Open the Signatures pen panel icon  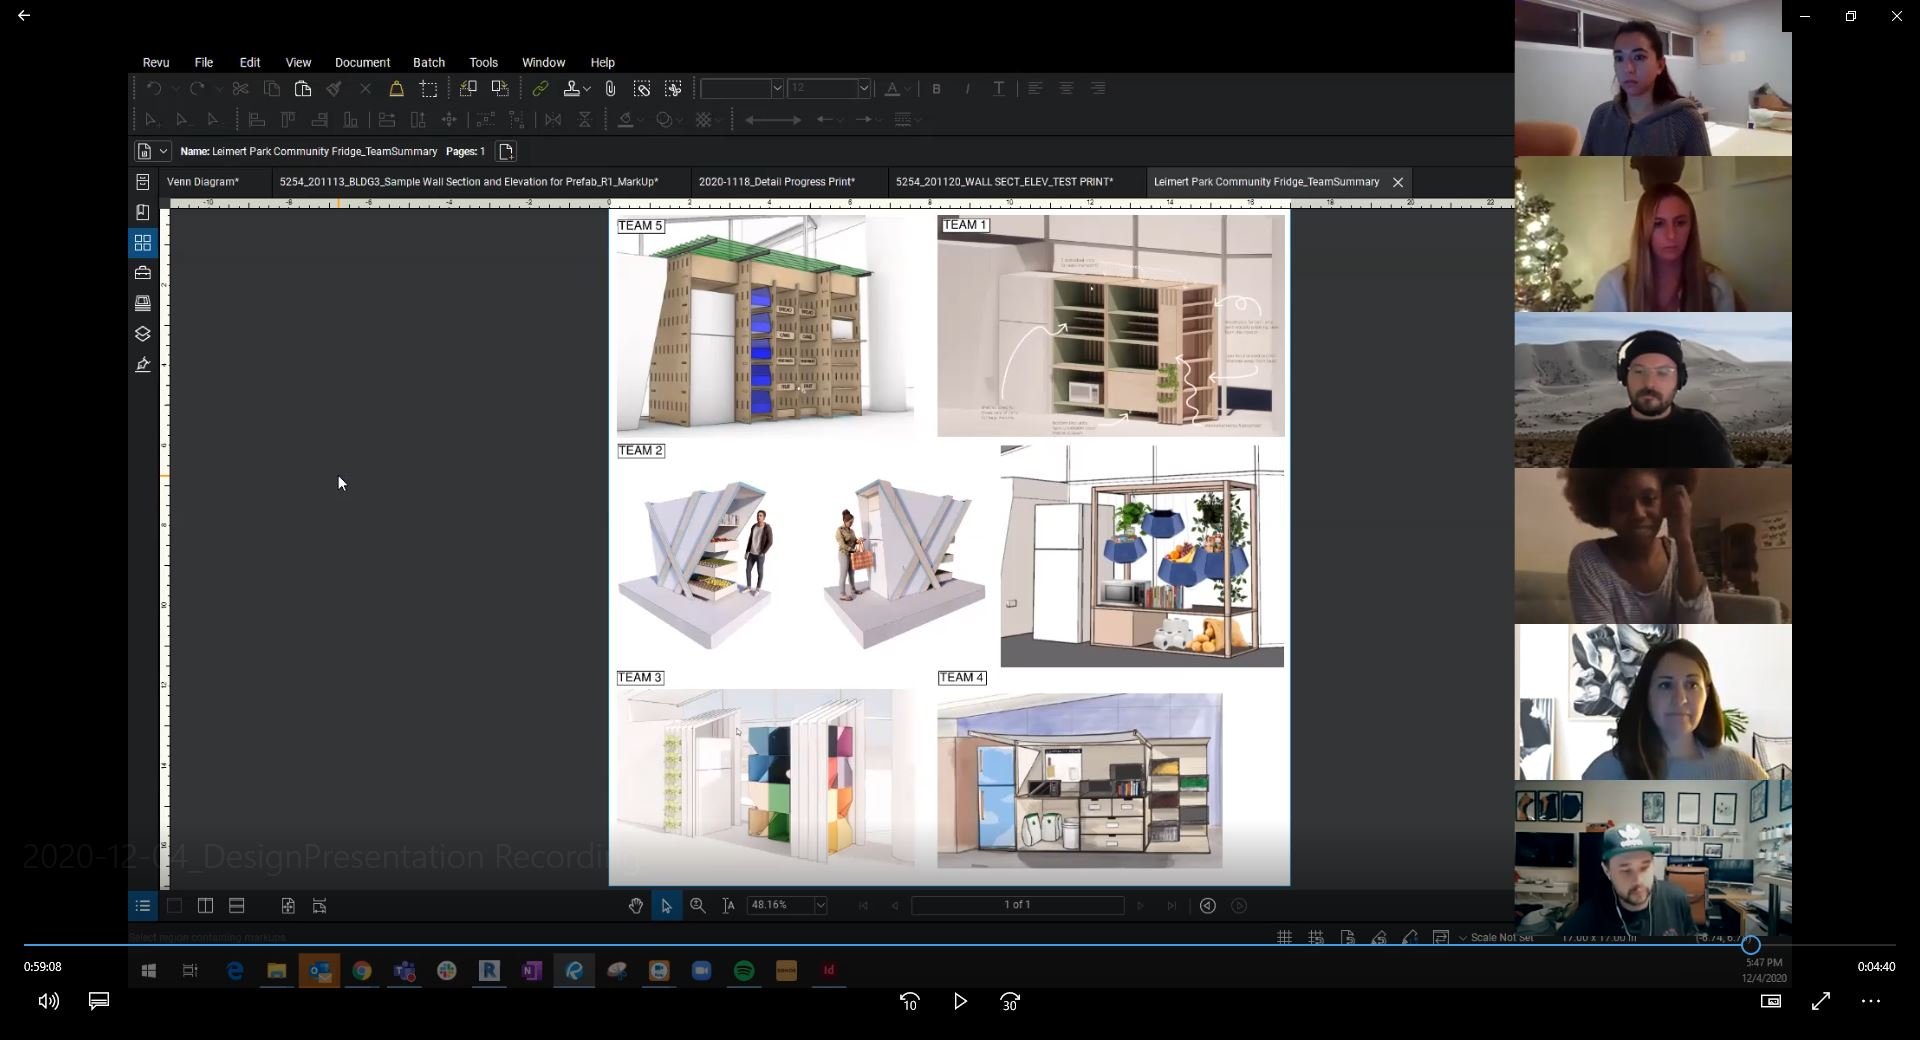coord(143,365)
